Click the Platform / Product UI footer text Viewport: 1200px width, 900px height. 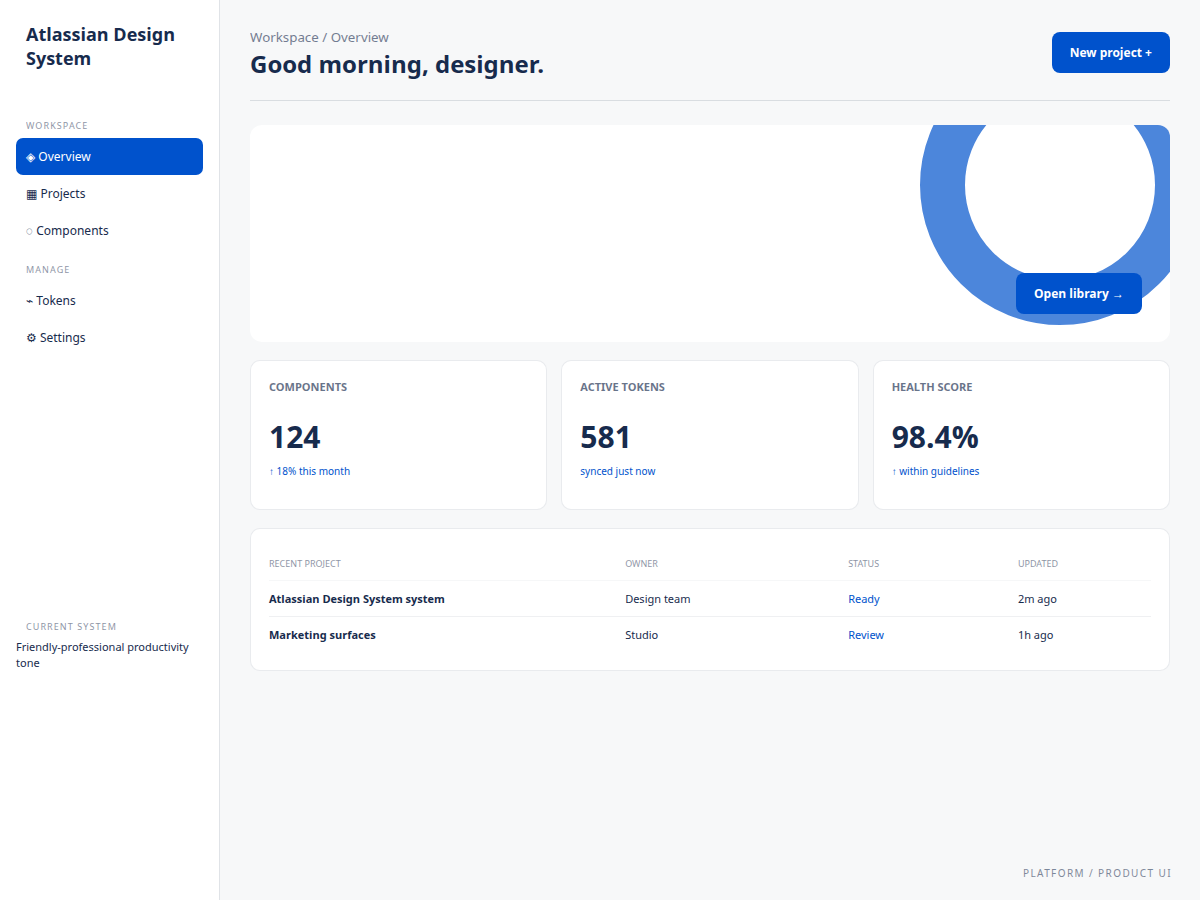tap(1097, 873)
